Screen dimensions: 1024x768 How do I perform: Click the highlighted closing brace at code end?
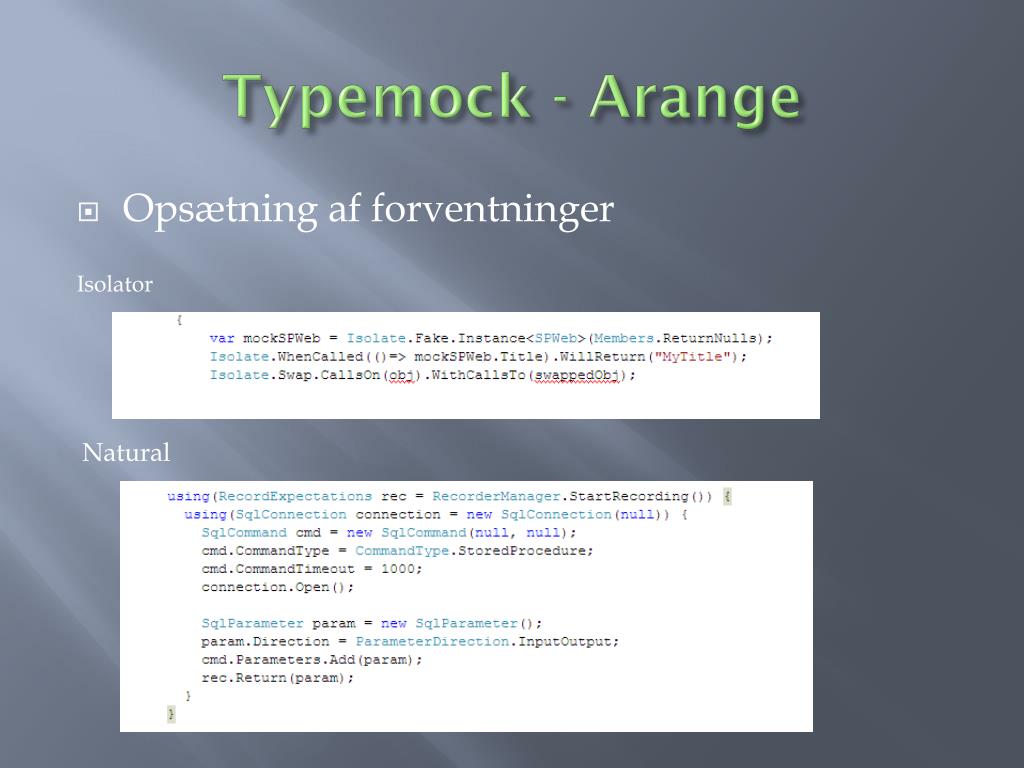171,713
